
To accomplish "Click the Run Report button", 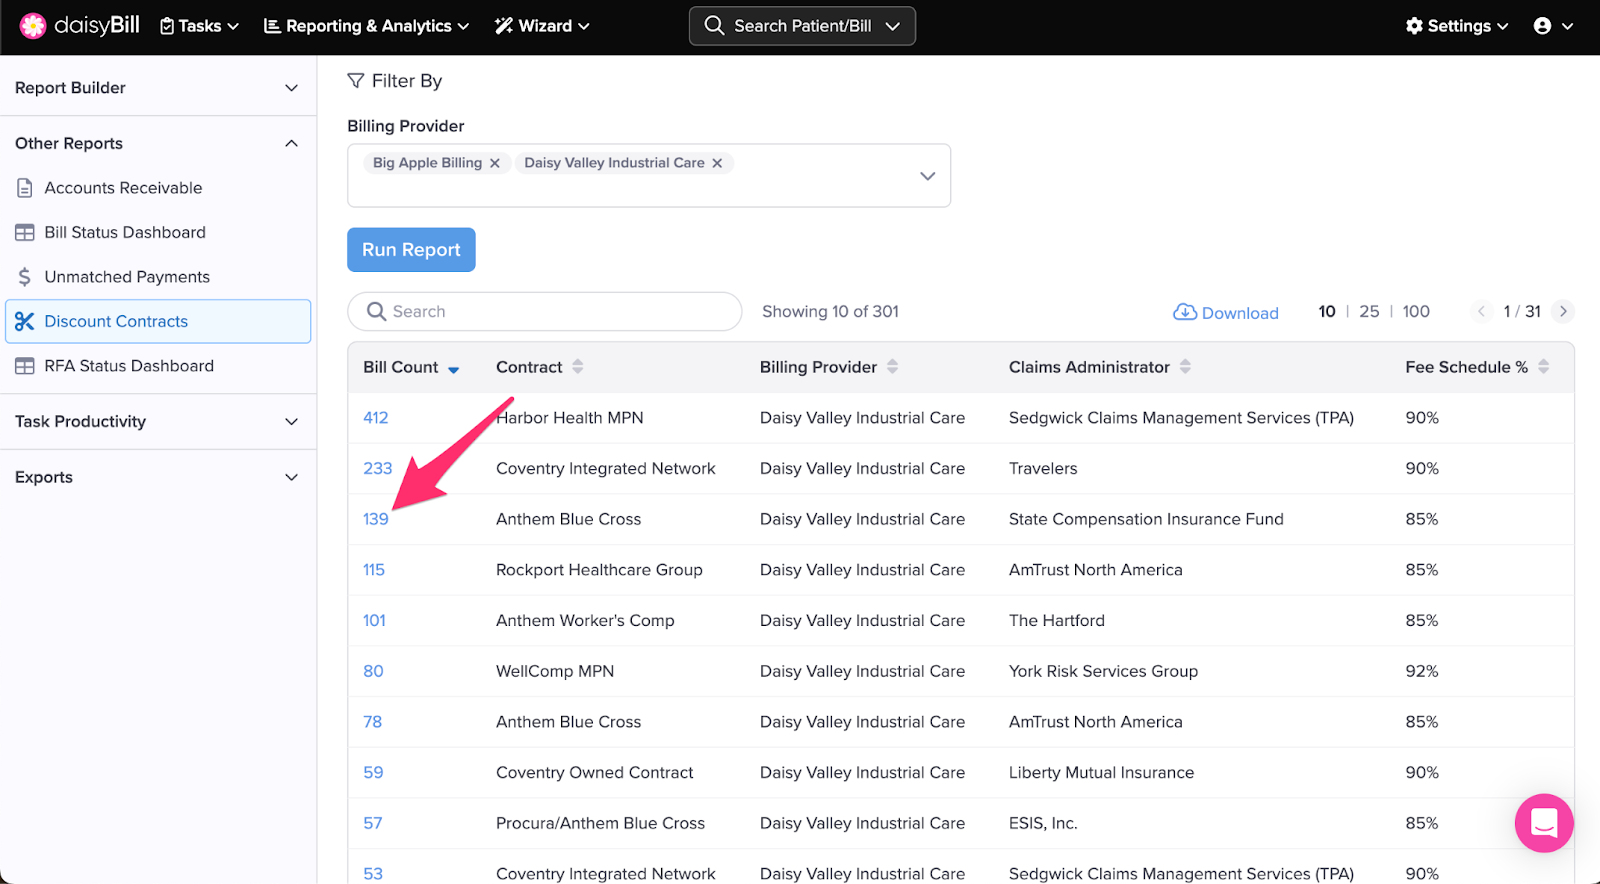I will (x=411, y=250).
